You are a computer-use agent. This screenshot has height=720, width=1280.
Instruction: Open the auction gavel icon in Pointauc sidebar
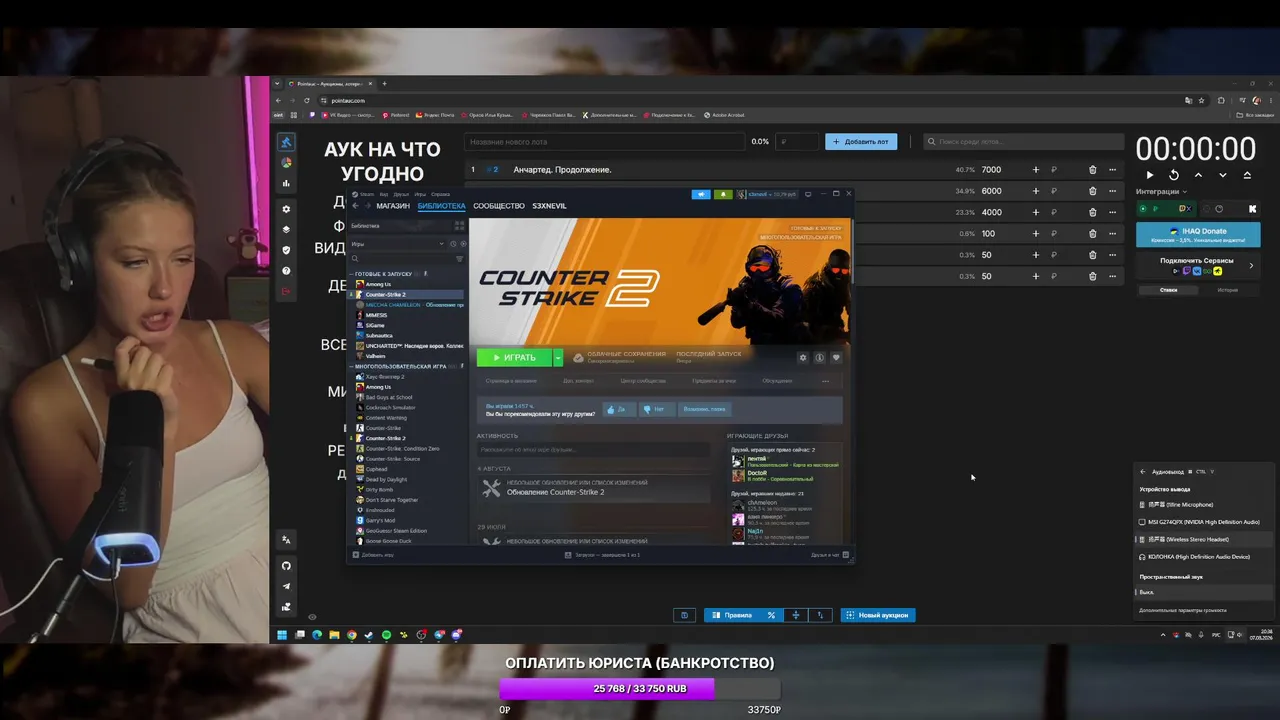tap(286, 142)
